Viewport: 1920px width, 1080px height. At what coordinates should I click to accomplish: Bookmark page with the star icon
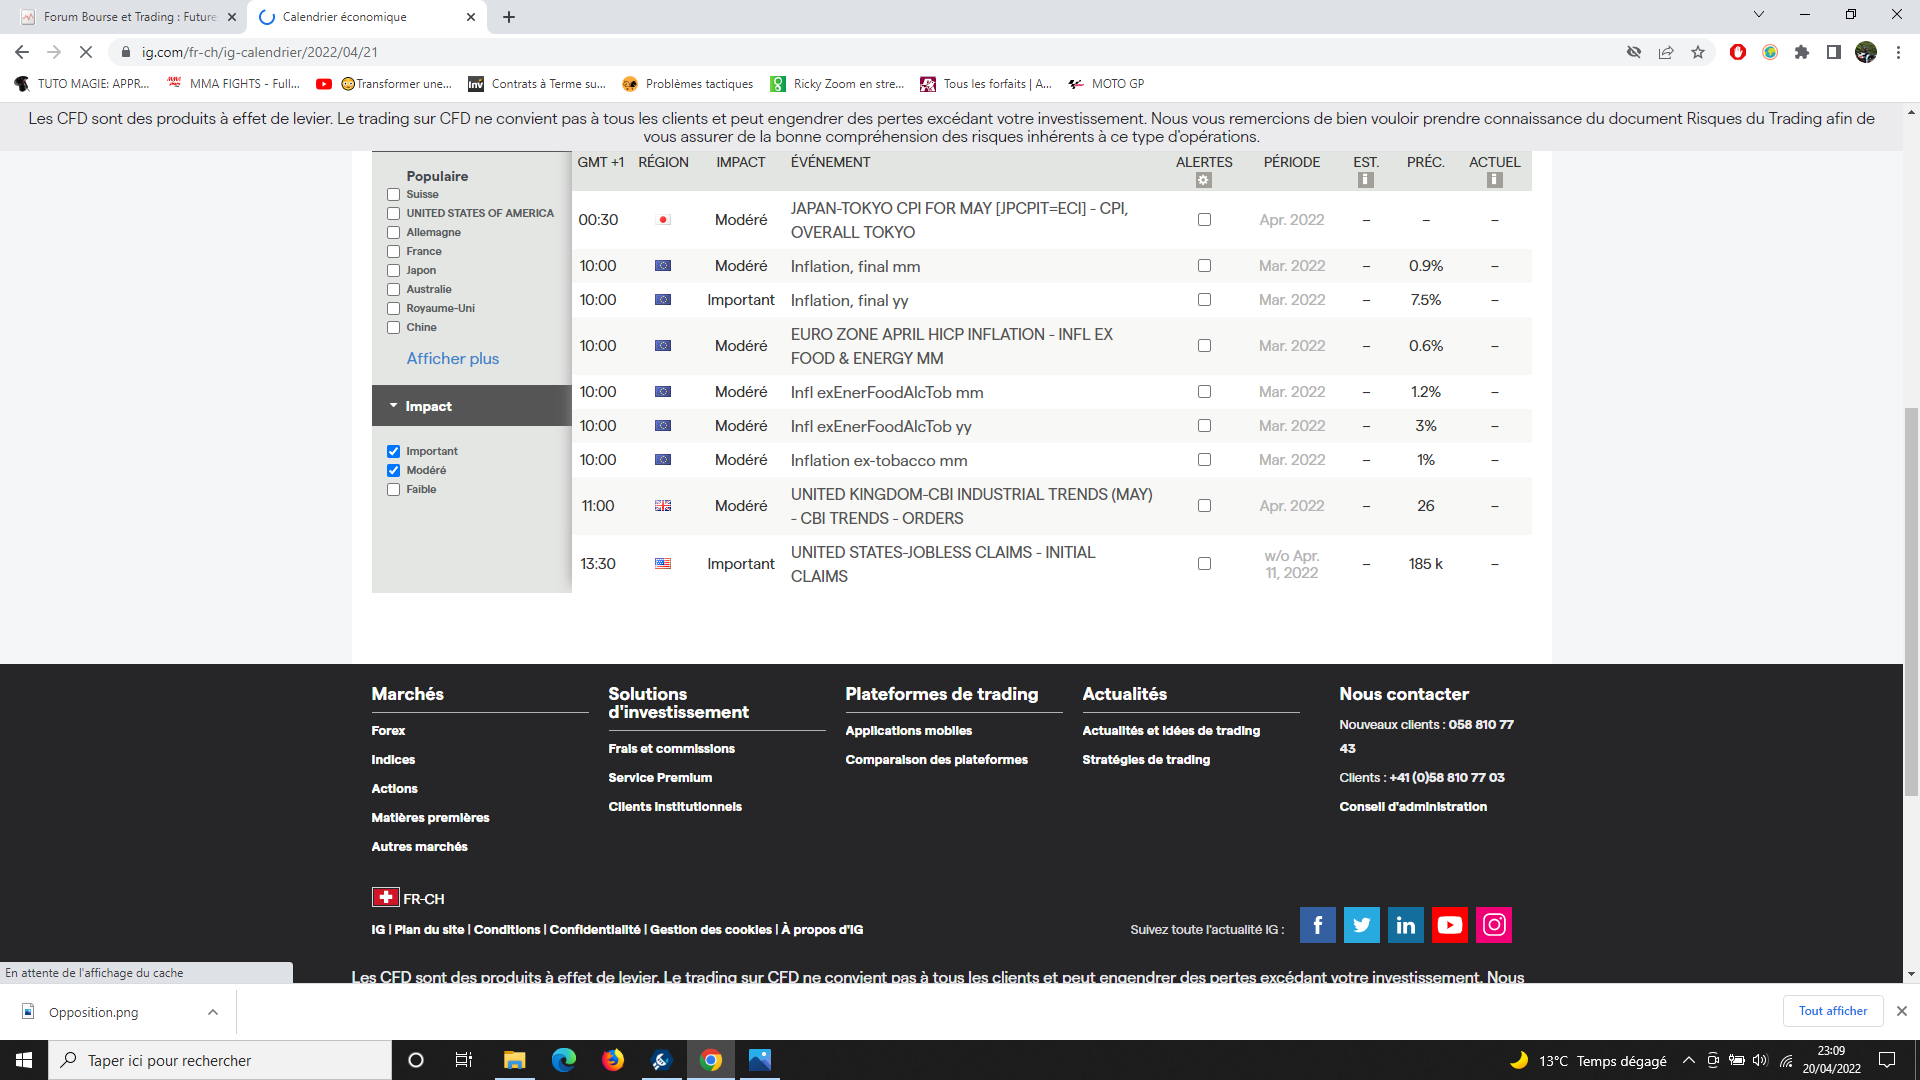click(x=1698, y=52)
